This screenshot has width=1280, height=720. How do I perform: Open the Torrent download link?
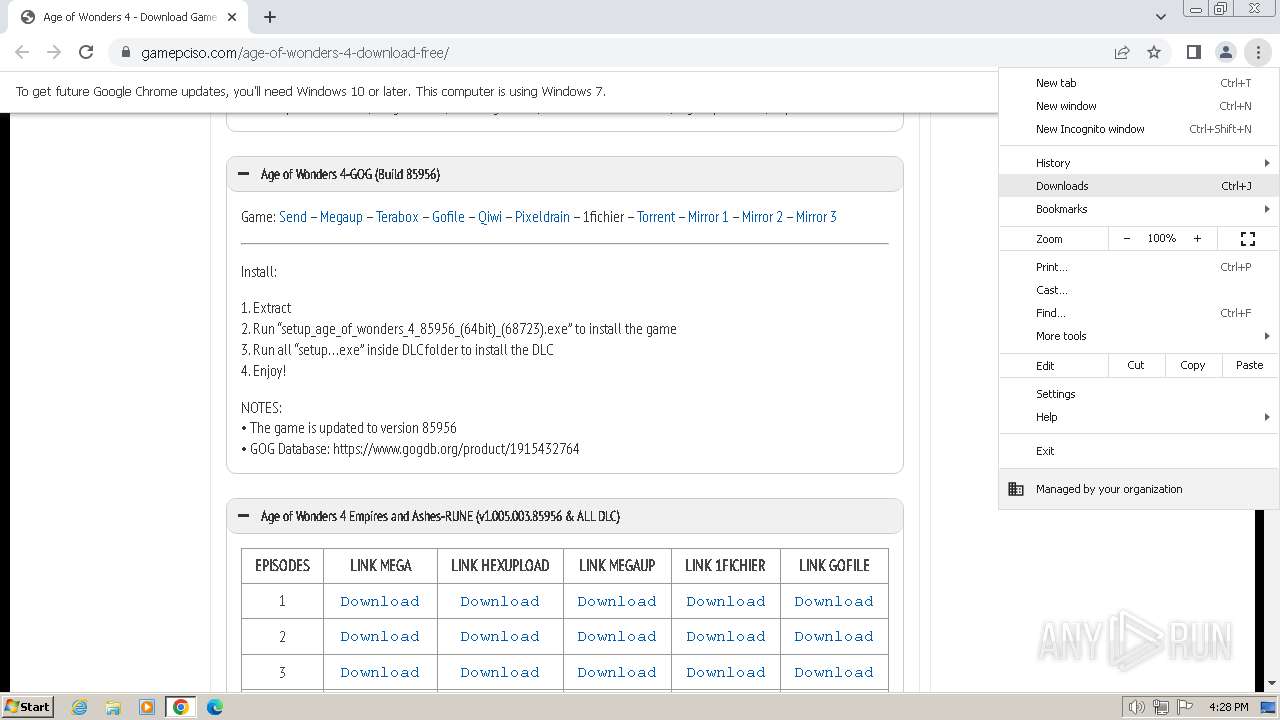pos(656,217)
